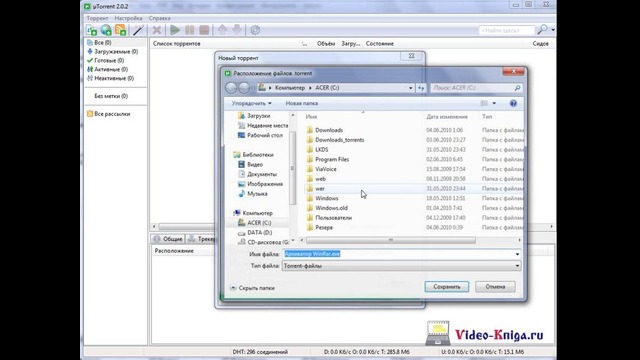The image size is (640, 360).
Task: Click uTorrent toolbar search field
Action: (507, 30)
